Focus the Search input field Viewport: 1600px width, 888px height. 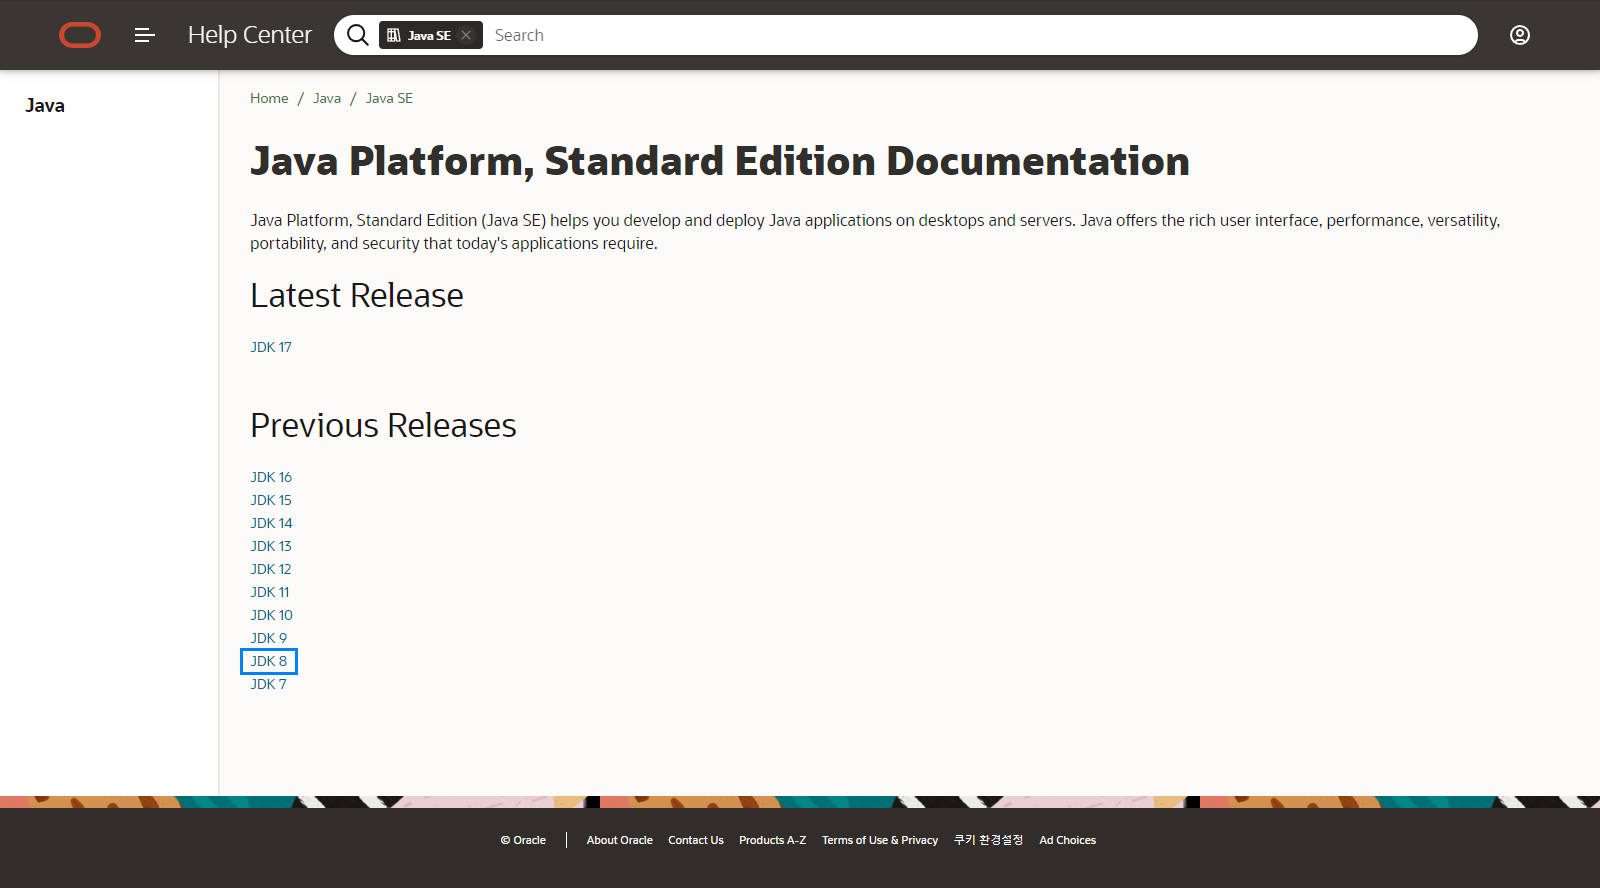[980, 35]
